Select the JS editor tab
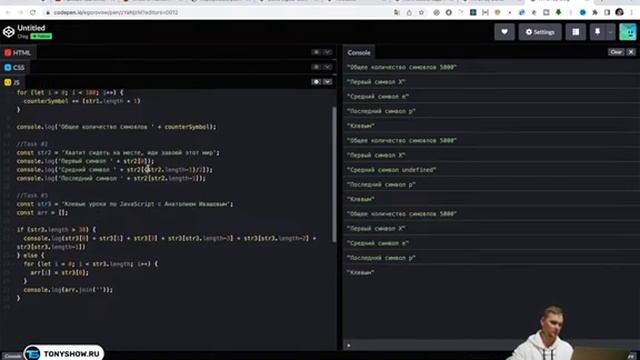 pyautogui.click(x=12, y=82)
